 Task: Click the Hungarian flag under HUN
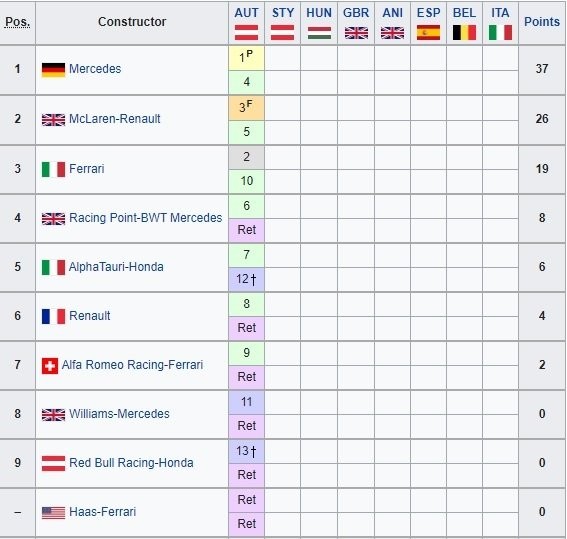tap(319, 33)
